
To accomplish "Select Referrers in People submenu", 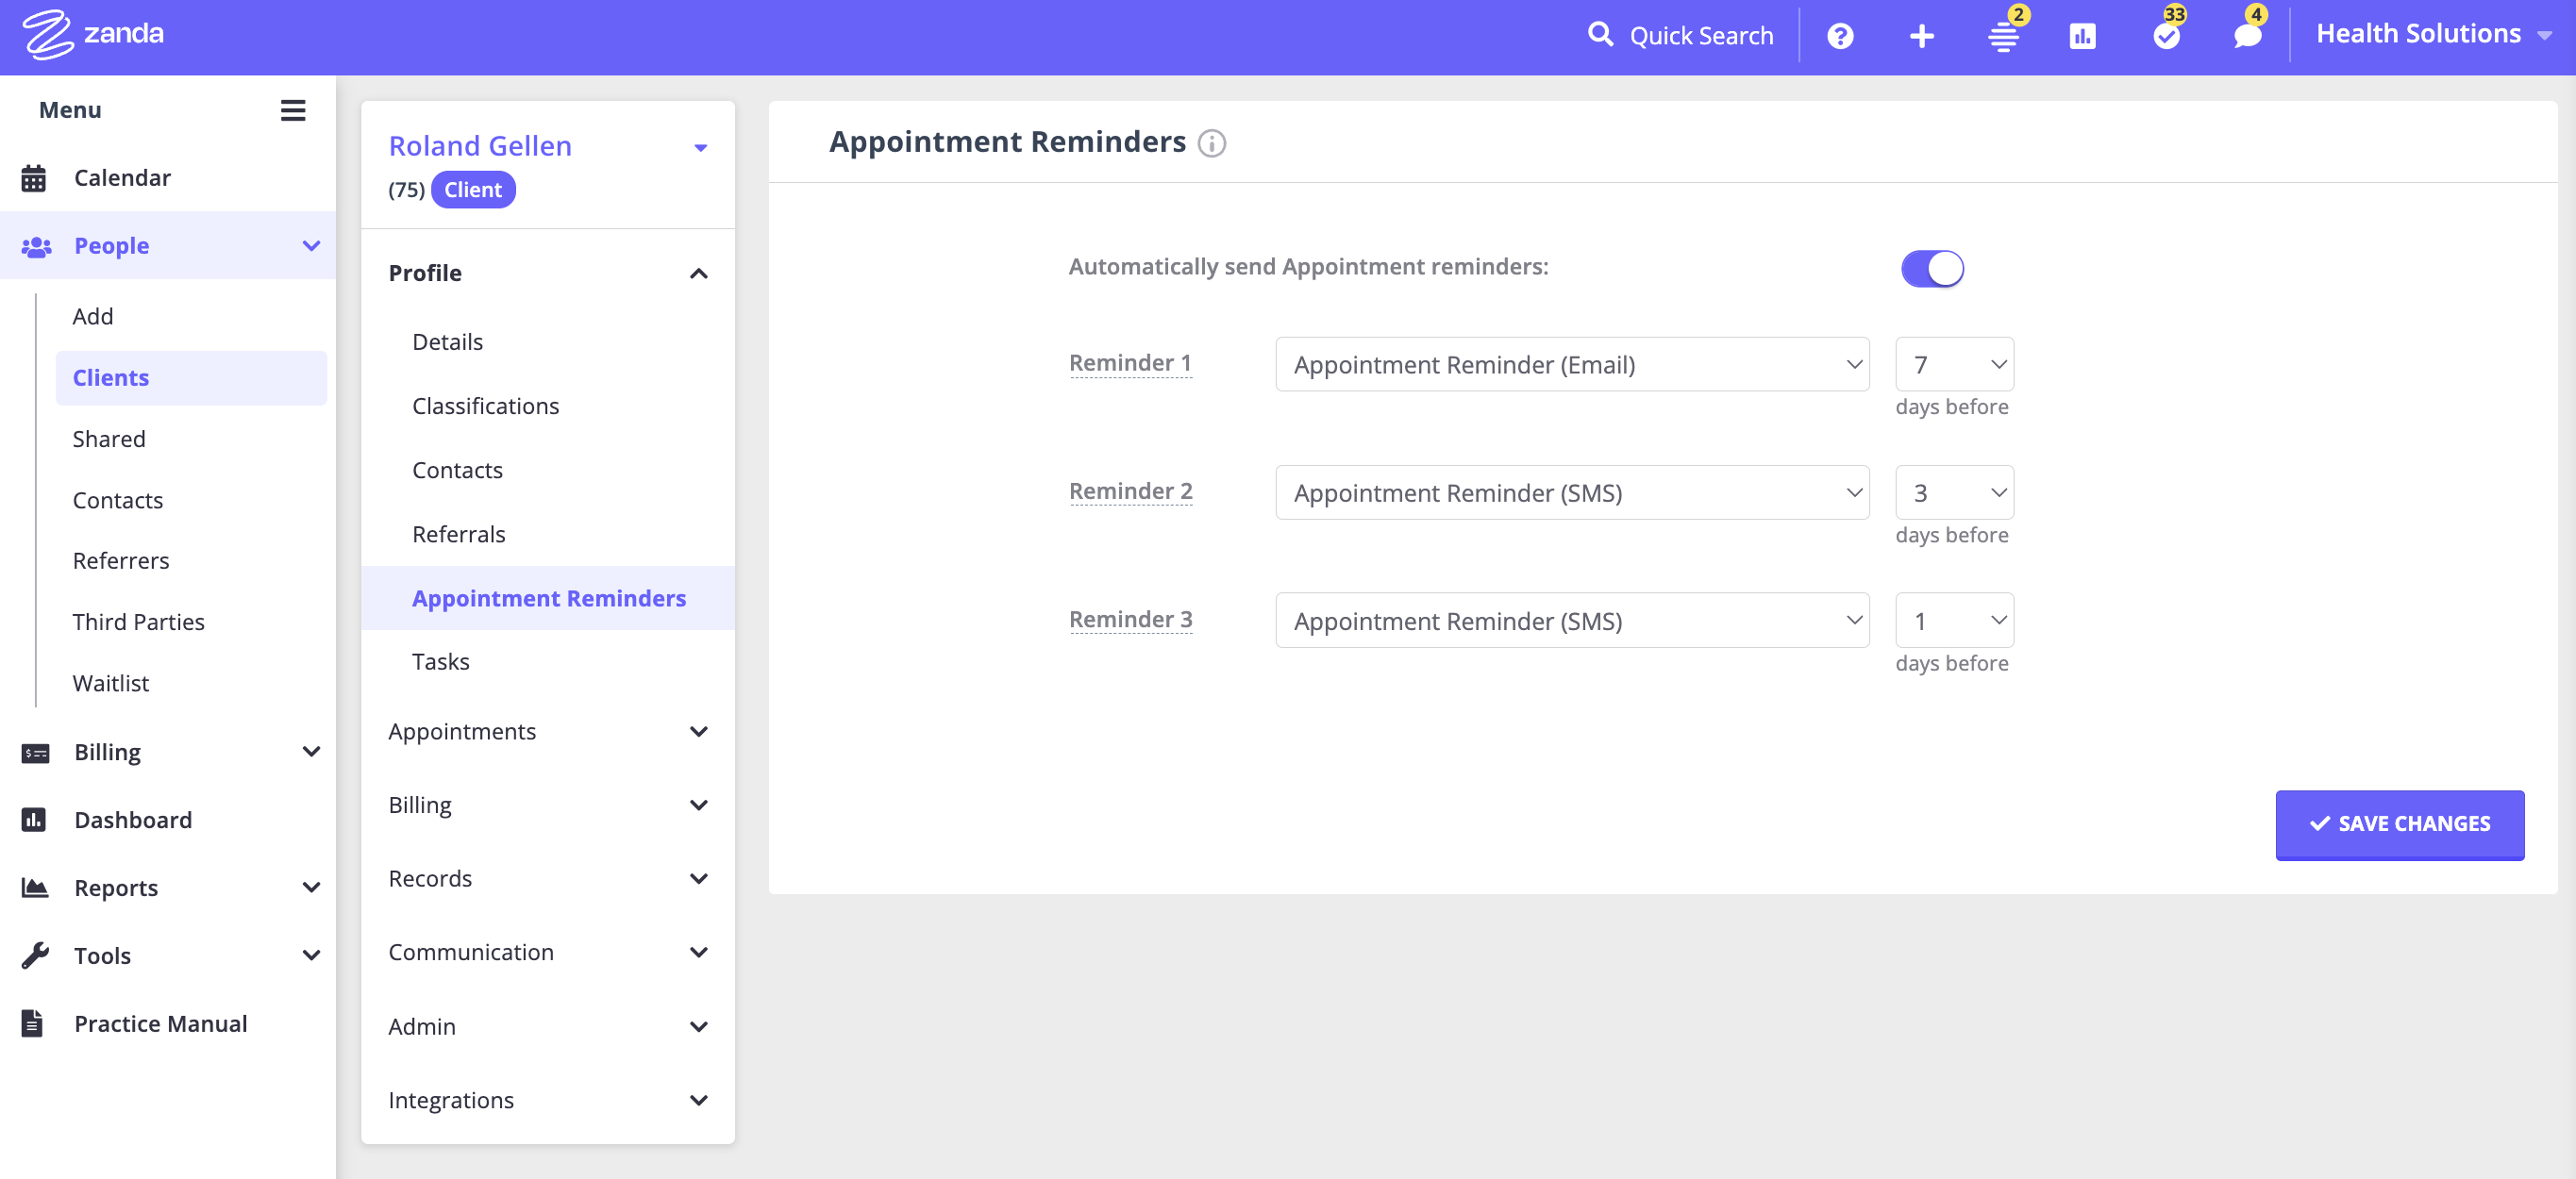I will coord(121,561).
